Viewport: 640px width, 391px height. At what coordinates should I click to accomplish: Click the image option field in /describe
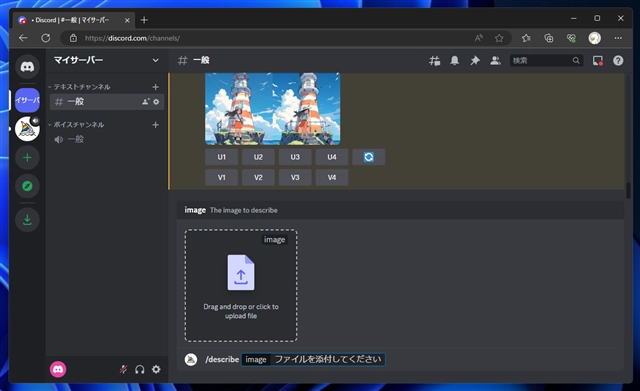[x=313, y=360]
